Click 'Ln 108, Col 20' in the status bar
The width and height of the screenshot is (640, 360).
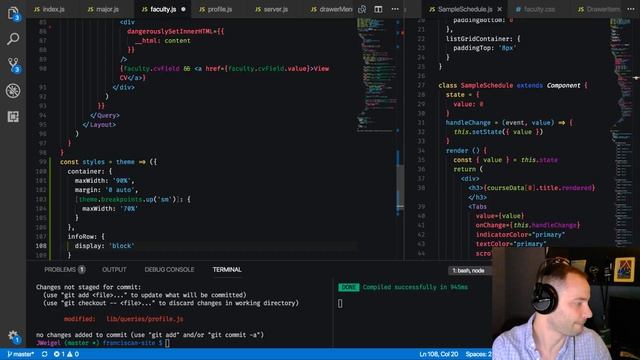(438, 354)
